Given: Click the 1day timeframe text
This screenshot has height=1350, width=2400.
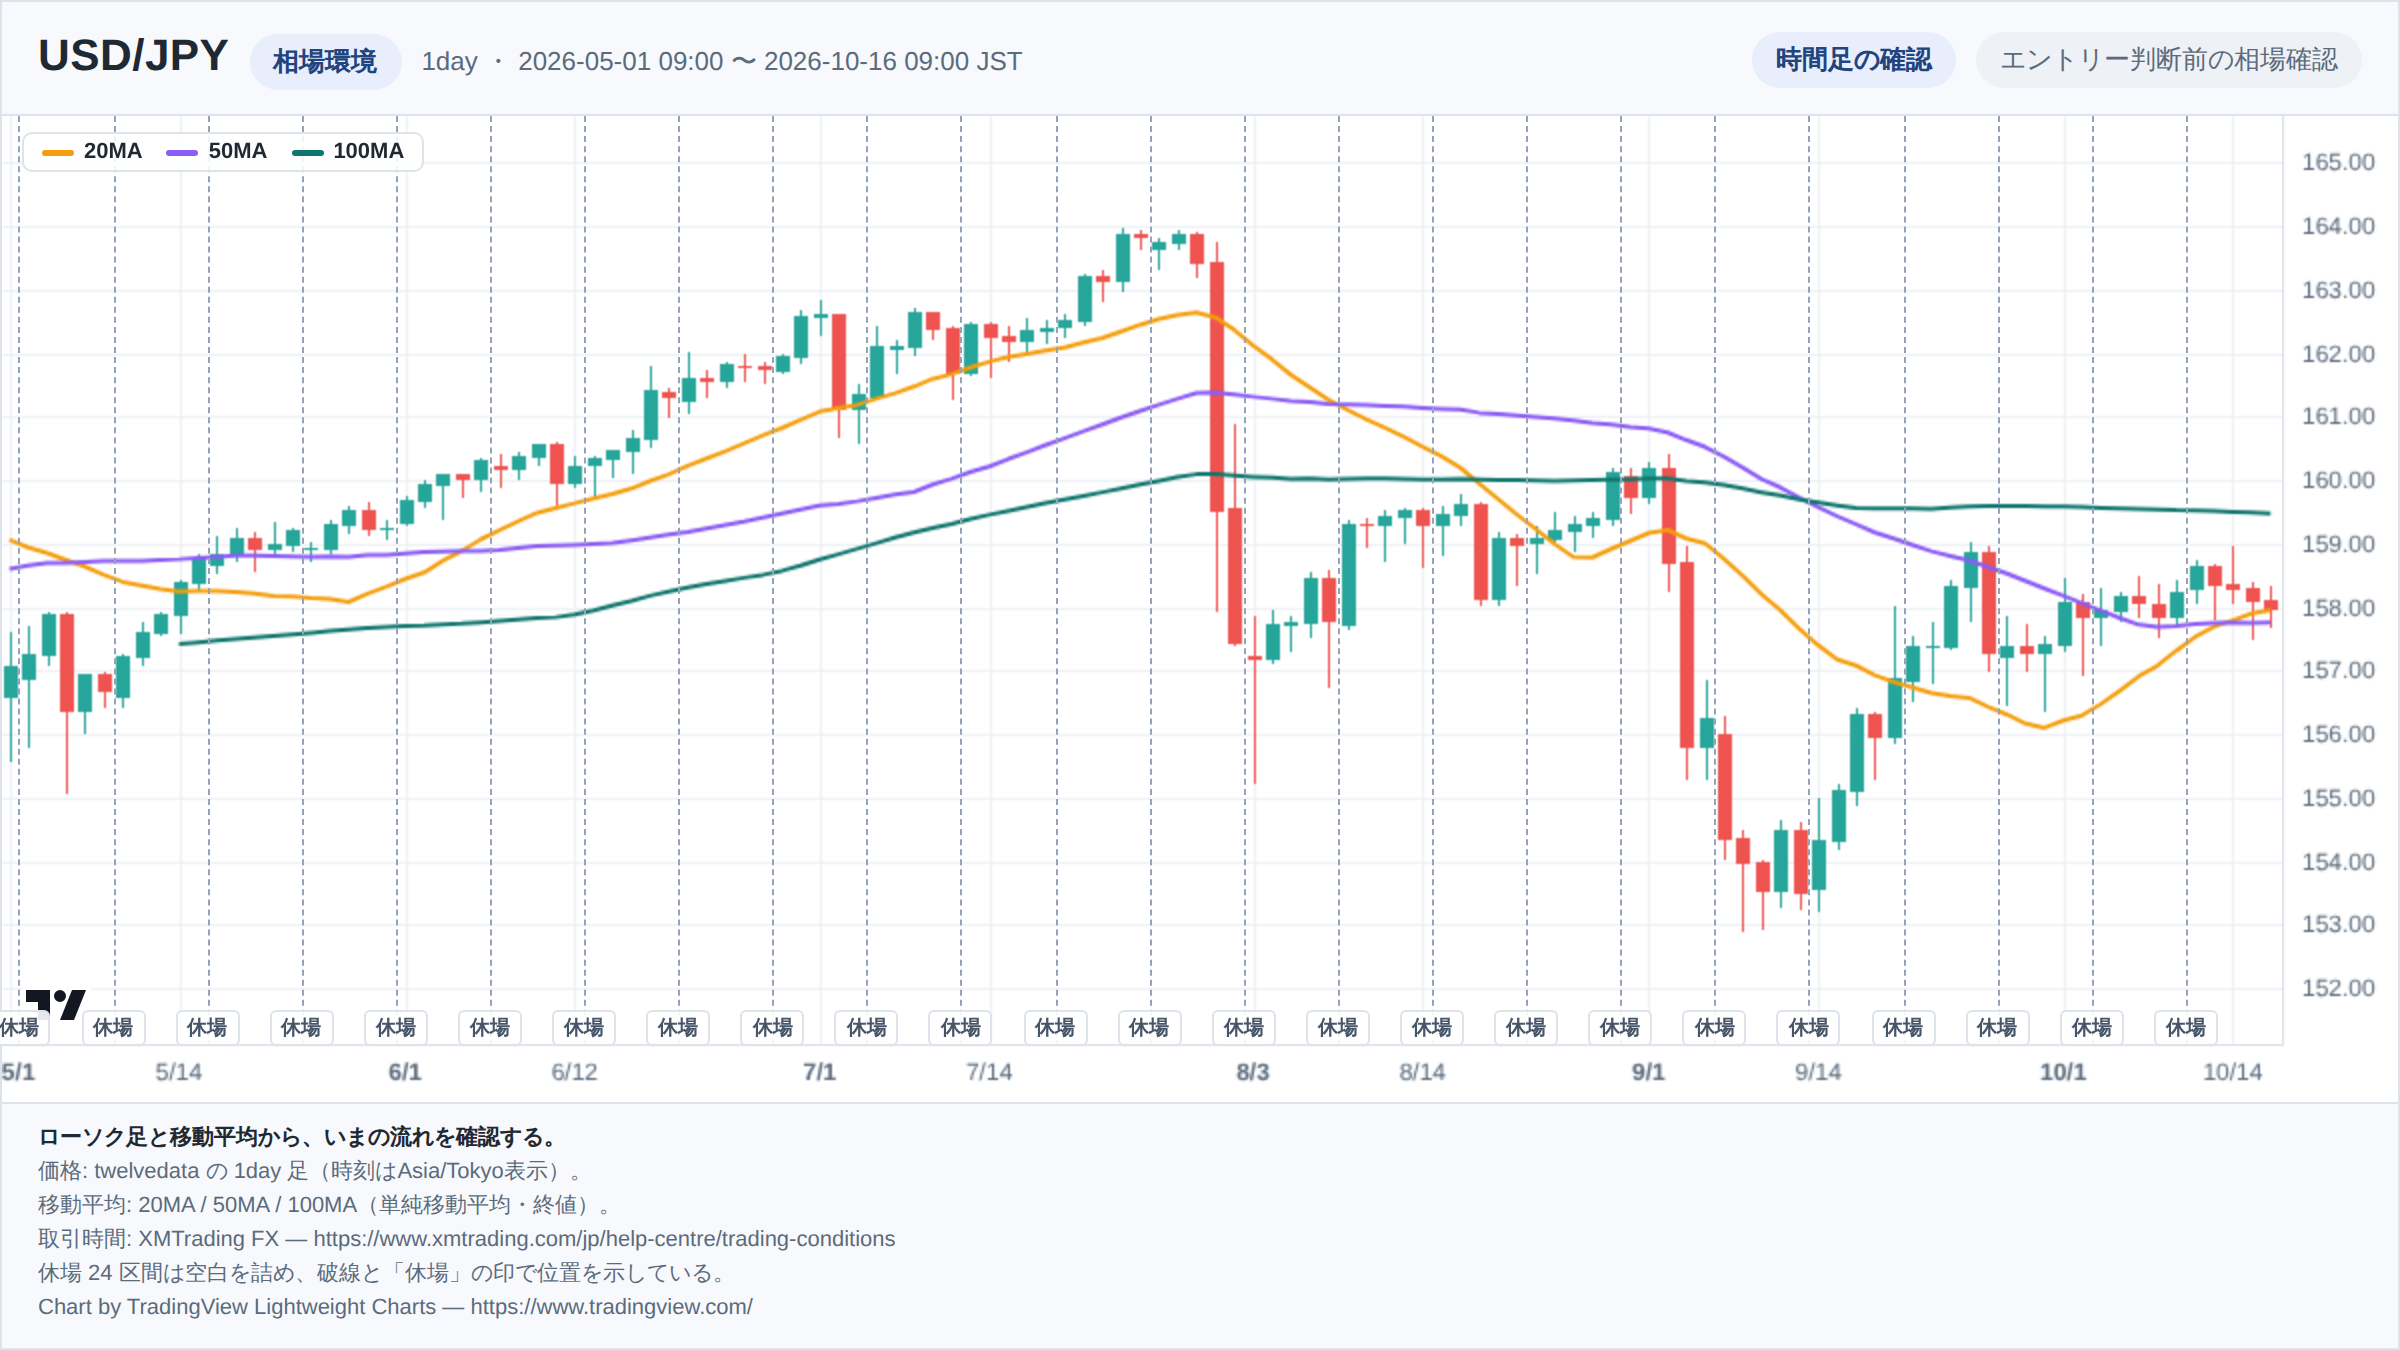Looking at the screenshot, I should (x=449, y=62).
